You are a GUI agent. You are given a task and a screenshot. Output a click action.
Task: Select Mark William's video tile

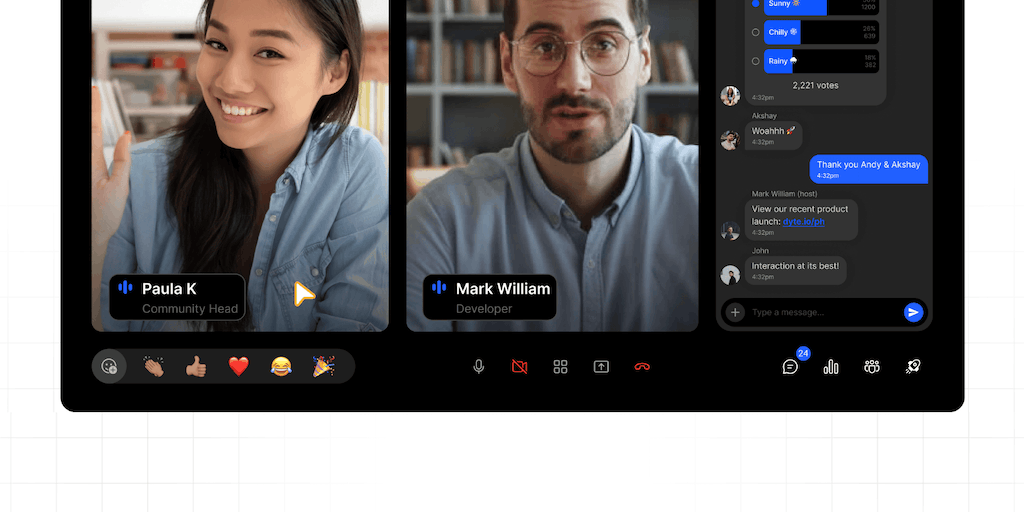click(552, 165)
